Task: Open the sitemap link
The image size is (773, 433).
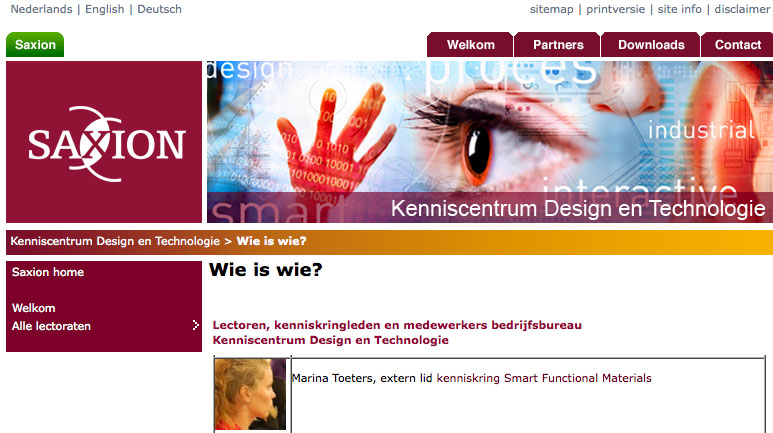Action: 552,9
